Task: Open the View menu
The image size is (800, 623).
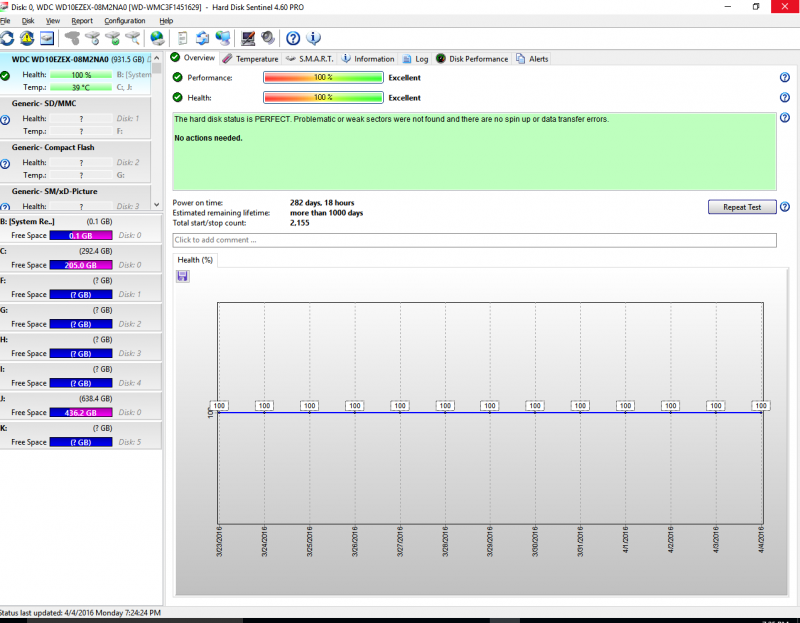Action: pyautogui.click(x=53, y=21)
